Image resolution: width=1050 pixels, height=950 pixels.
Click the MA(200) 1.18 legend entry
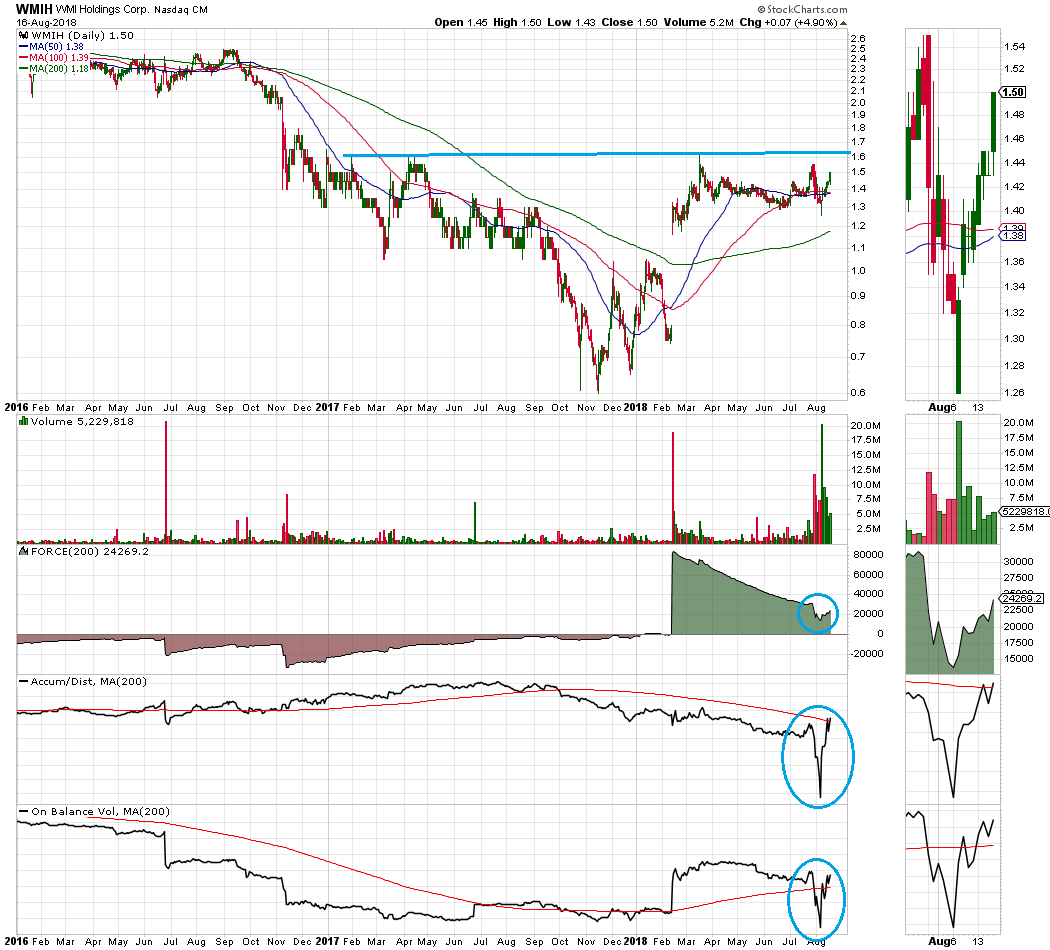[54, 68]
